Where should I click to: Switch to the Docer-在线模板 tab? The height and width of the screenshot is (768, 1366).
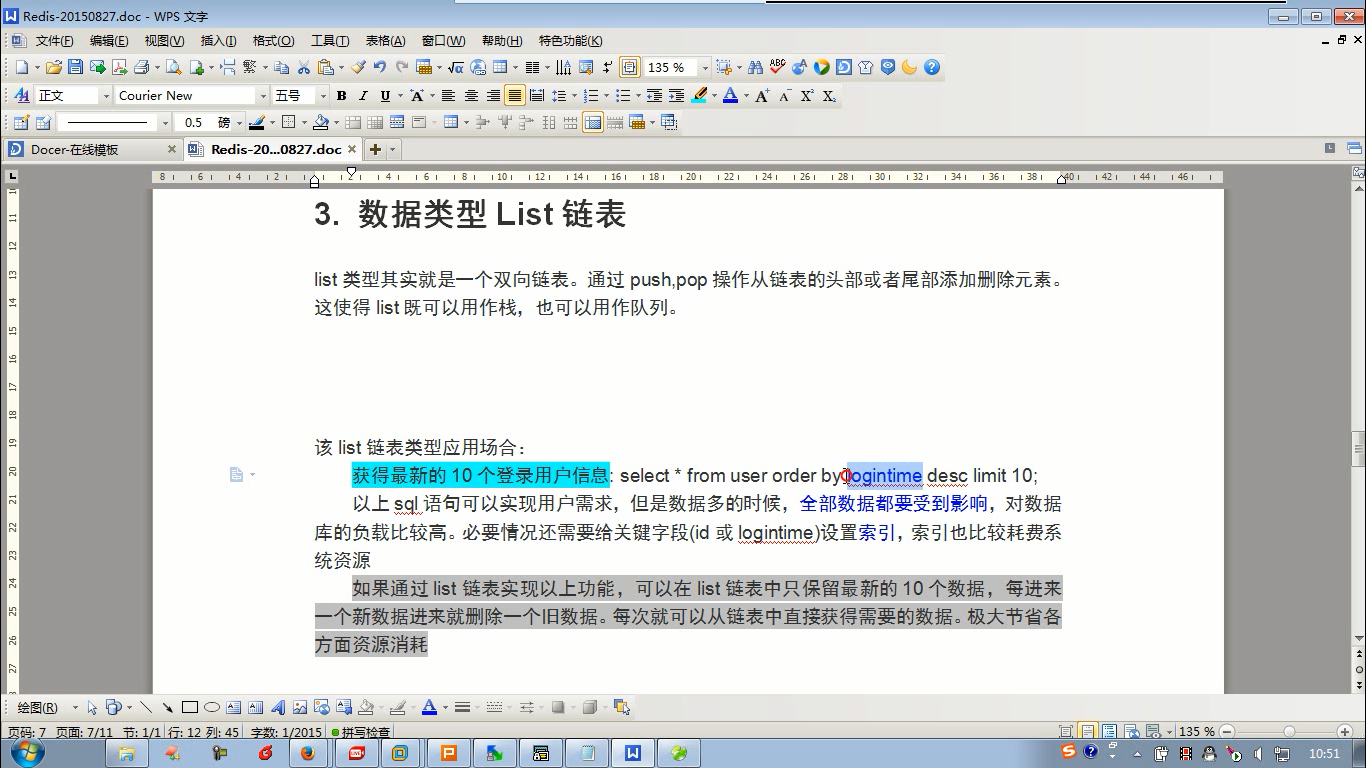75,149
